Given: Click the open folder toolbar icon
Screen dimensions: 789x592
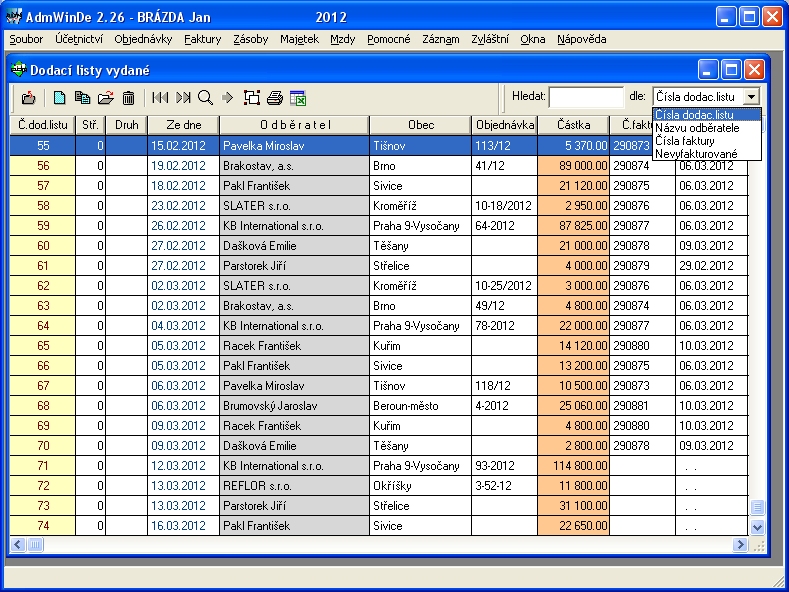Looking at the screenshot, I should click(106, 97).
